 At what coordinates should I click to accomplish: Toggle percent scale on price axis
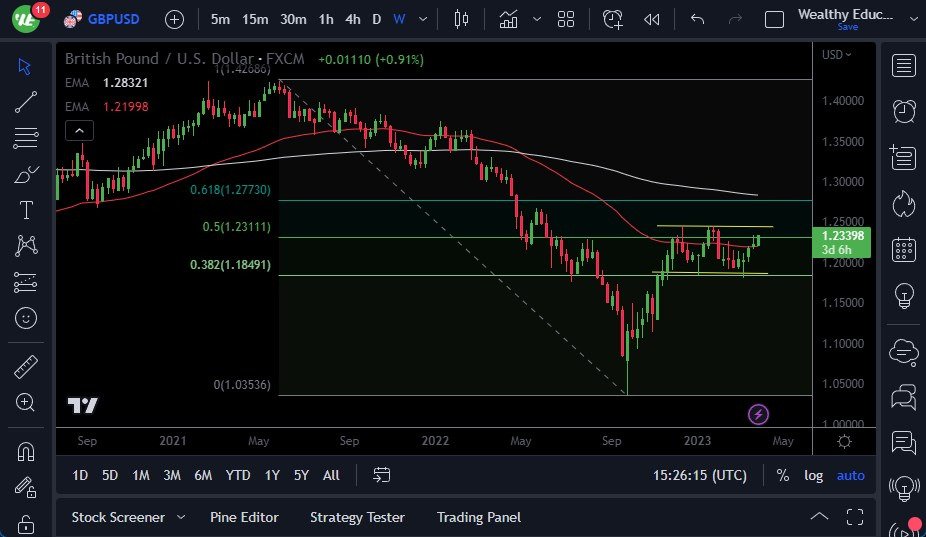pos(782,475)
